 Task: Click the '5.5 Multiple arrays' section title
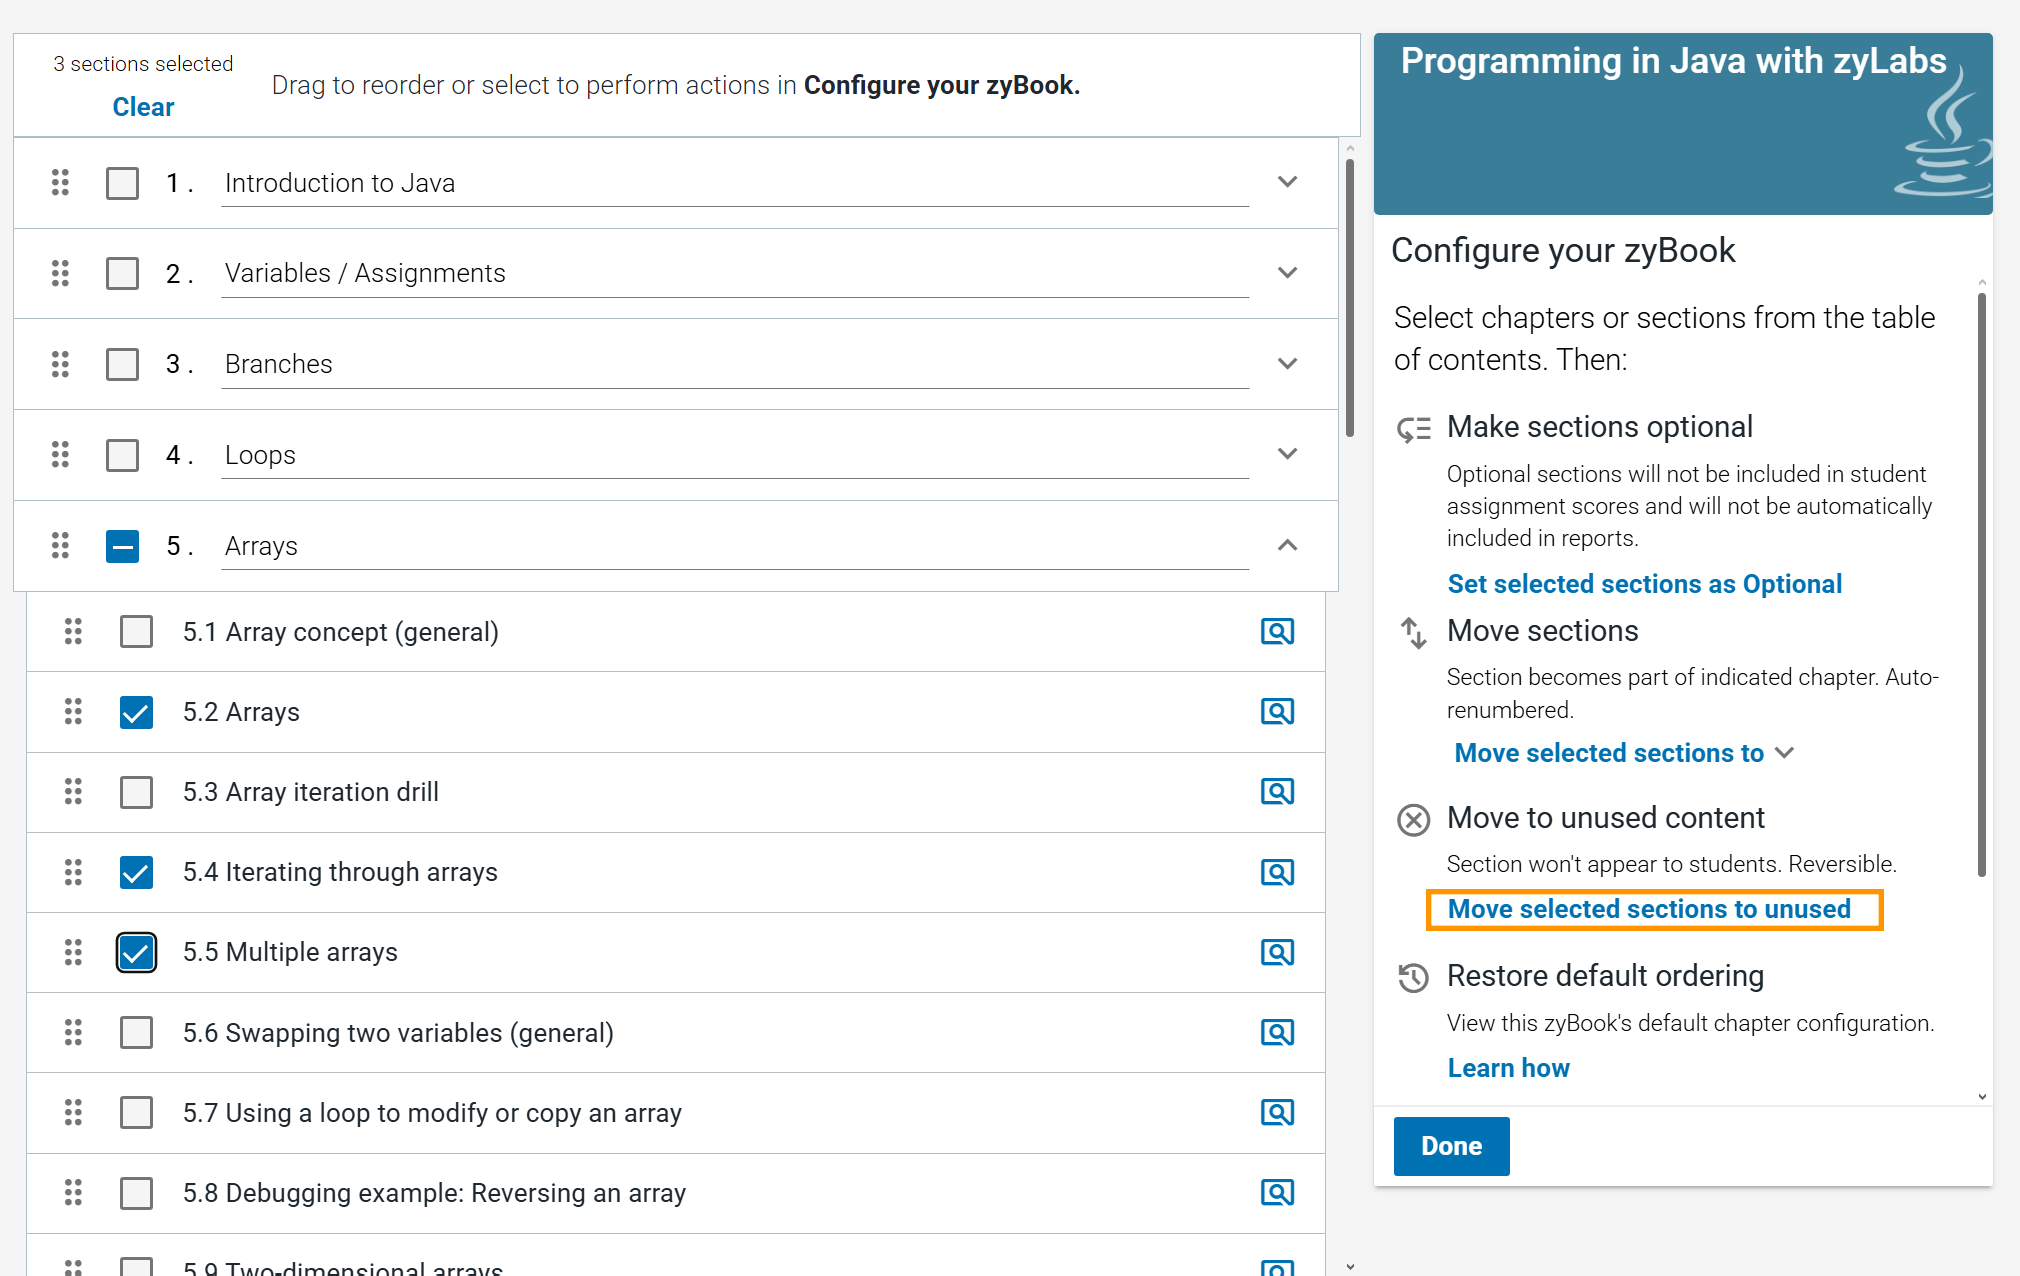(x=290, y=952)
